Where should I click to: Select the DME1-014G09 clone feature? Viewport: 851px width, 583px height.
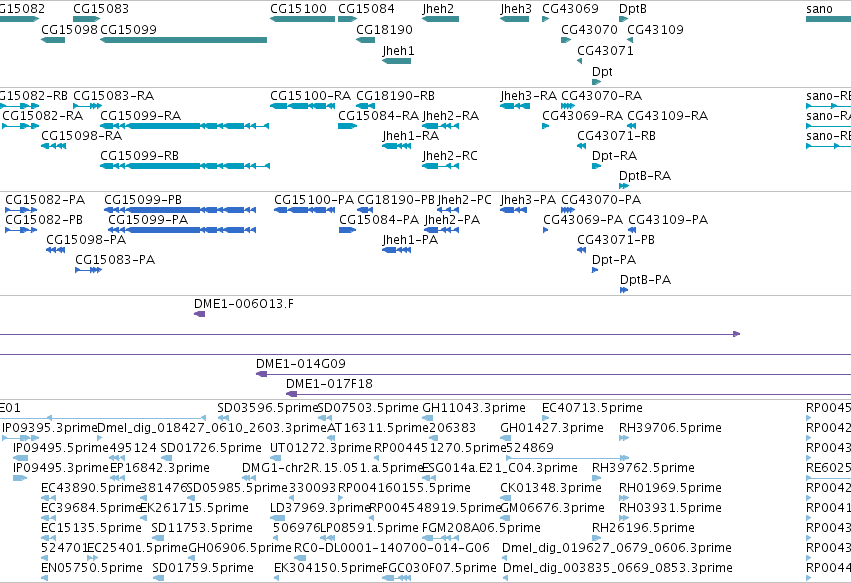554,375
